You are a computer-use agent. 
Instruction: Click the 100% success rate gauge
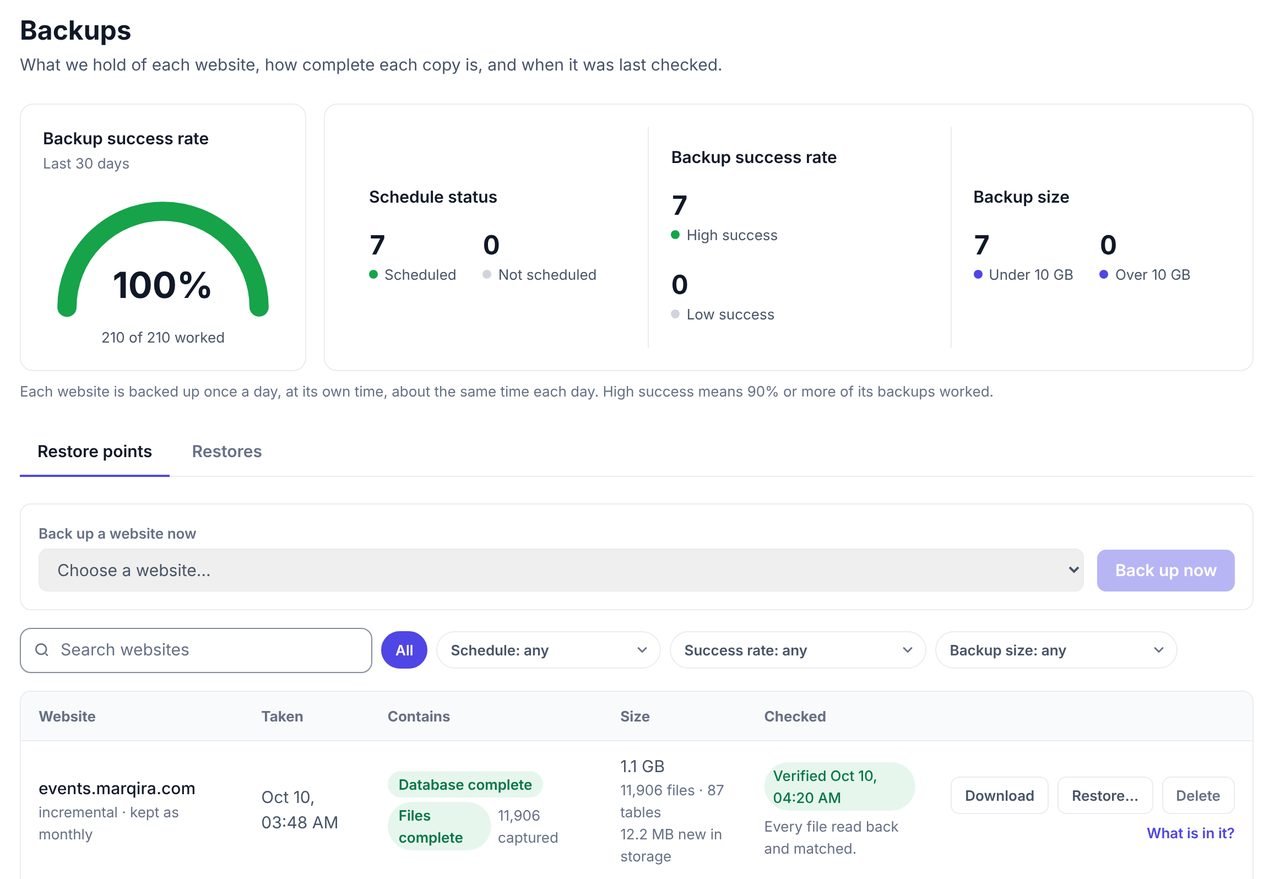pos(163,260)
